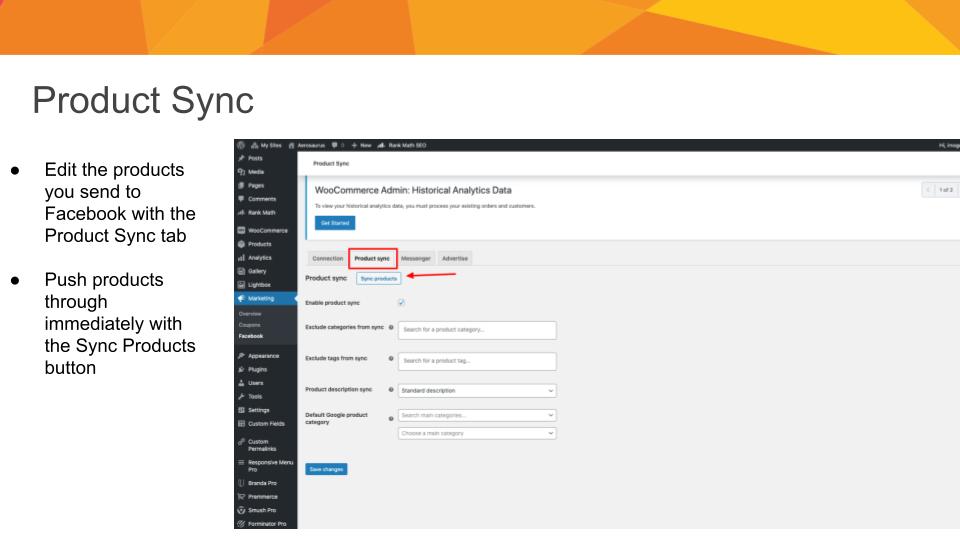Show help for Exclude tags from sync
Viewport: 960px width, 540px height.
(391, 358)
